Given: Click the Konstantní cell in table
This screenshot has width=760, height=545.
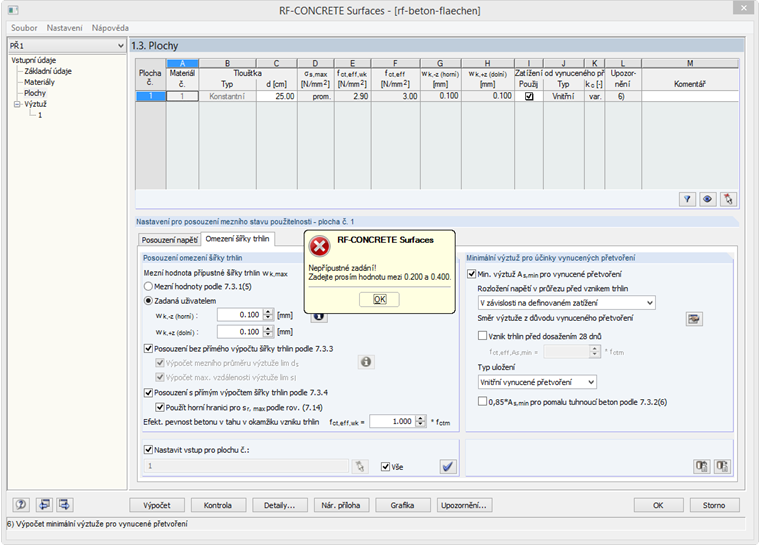Looking at the screenshot, I should pos(227,96).
